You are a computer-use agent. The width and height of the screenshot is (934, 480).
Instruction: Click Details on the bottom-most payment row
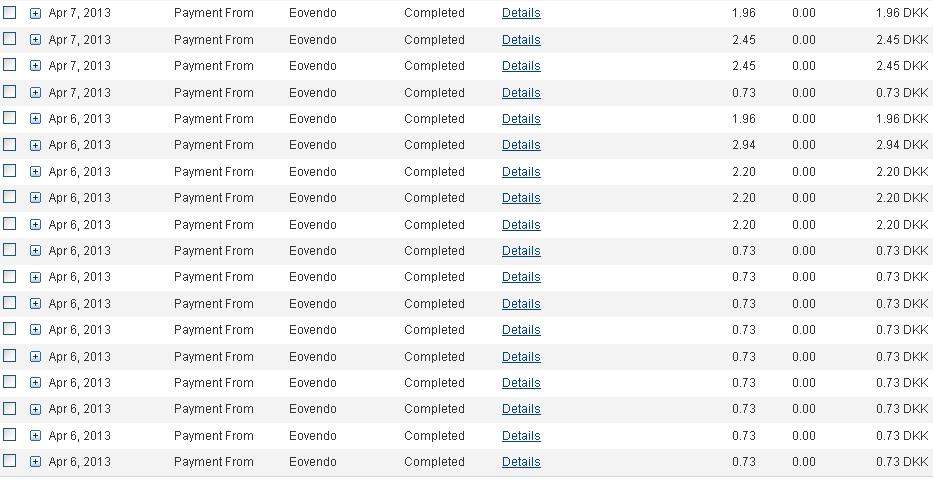pos(521,462)
